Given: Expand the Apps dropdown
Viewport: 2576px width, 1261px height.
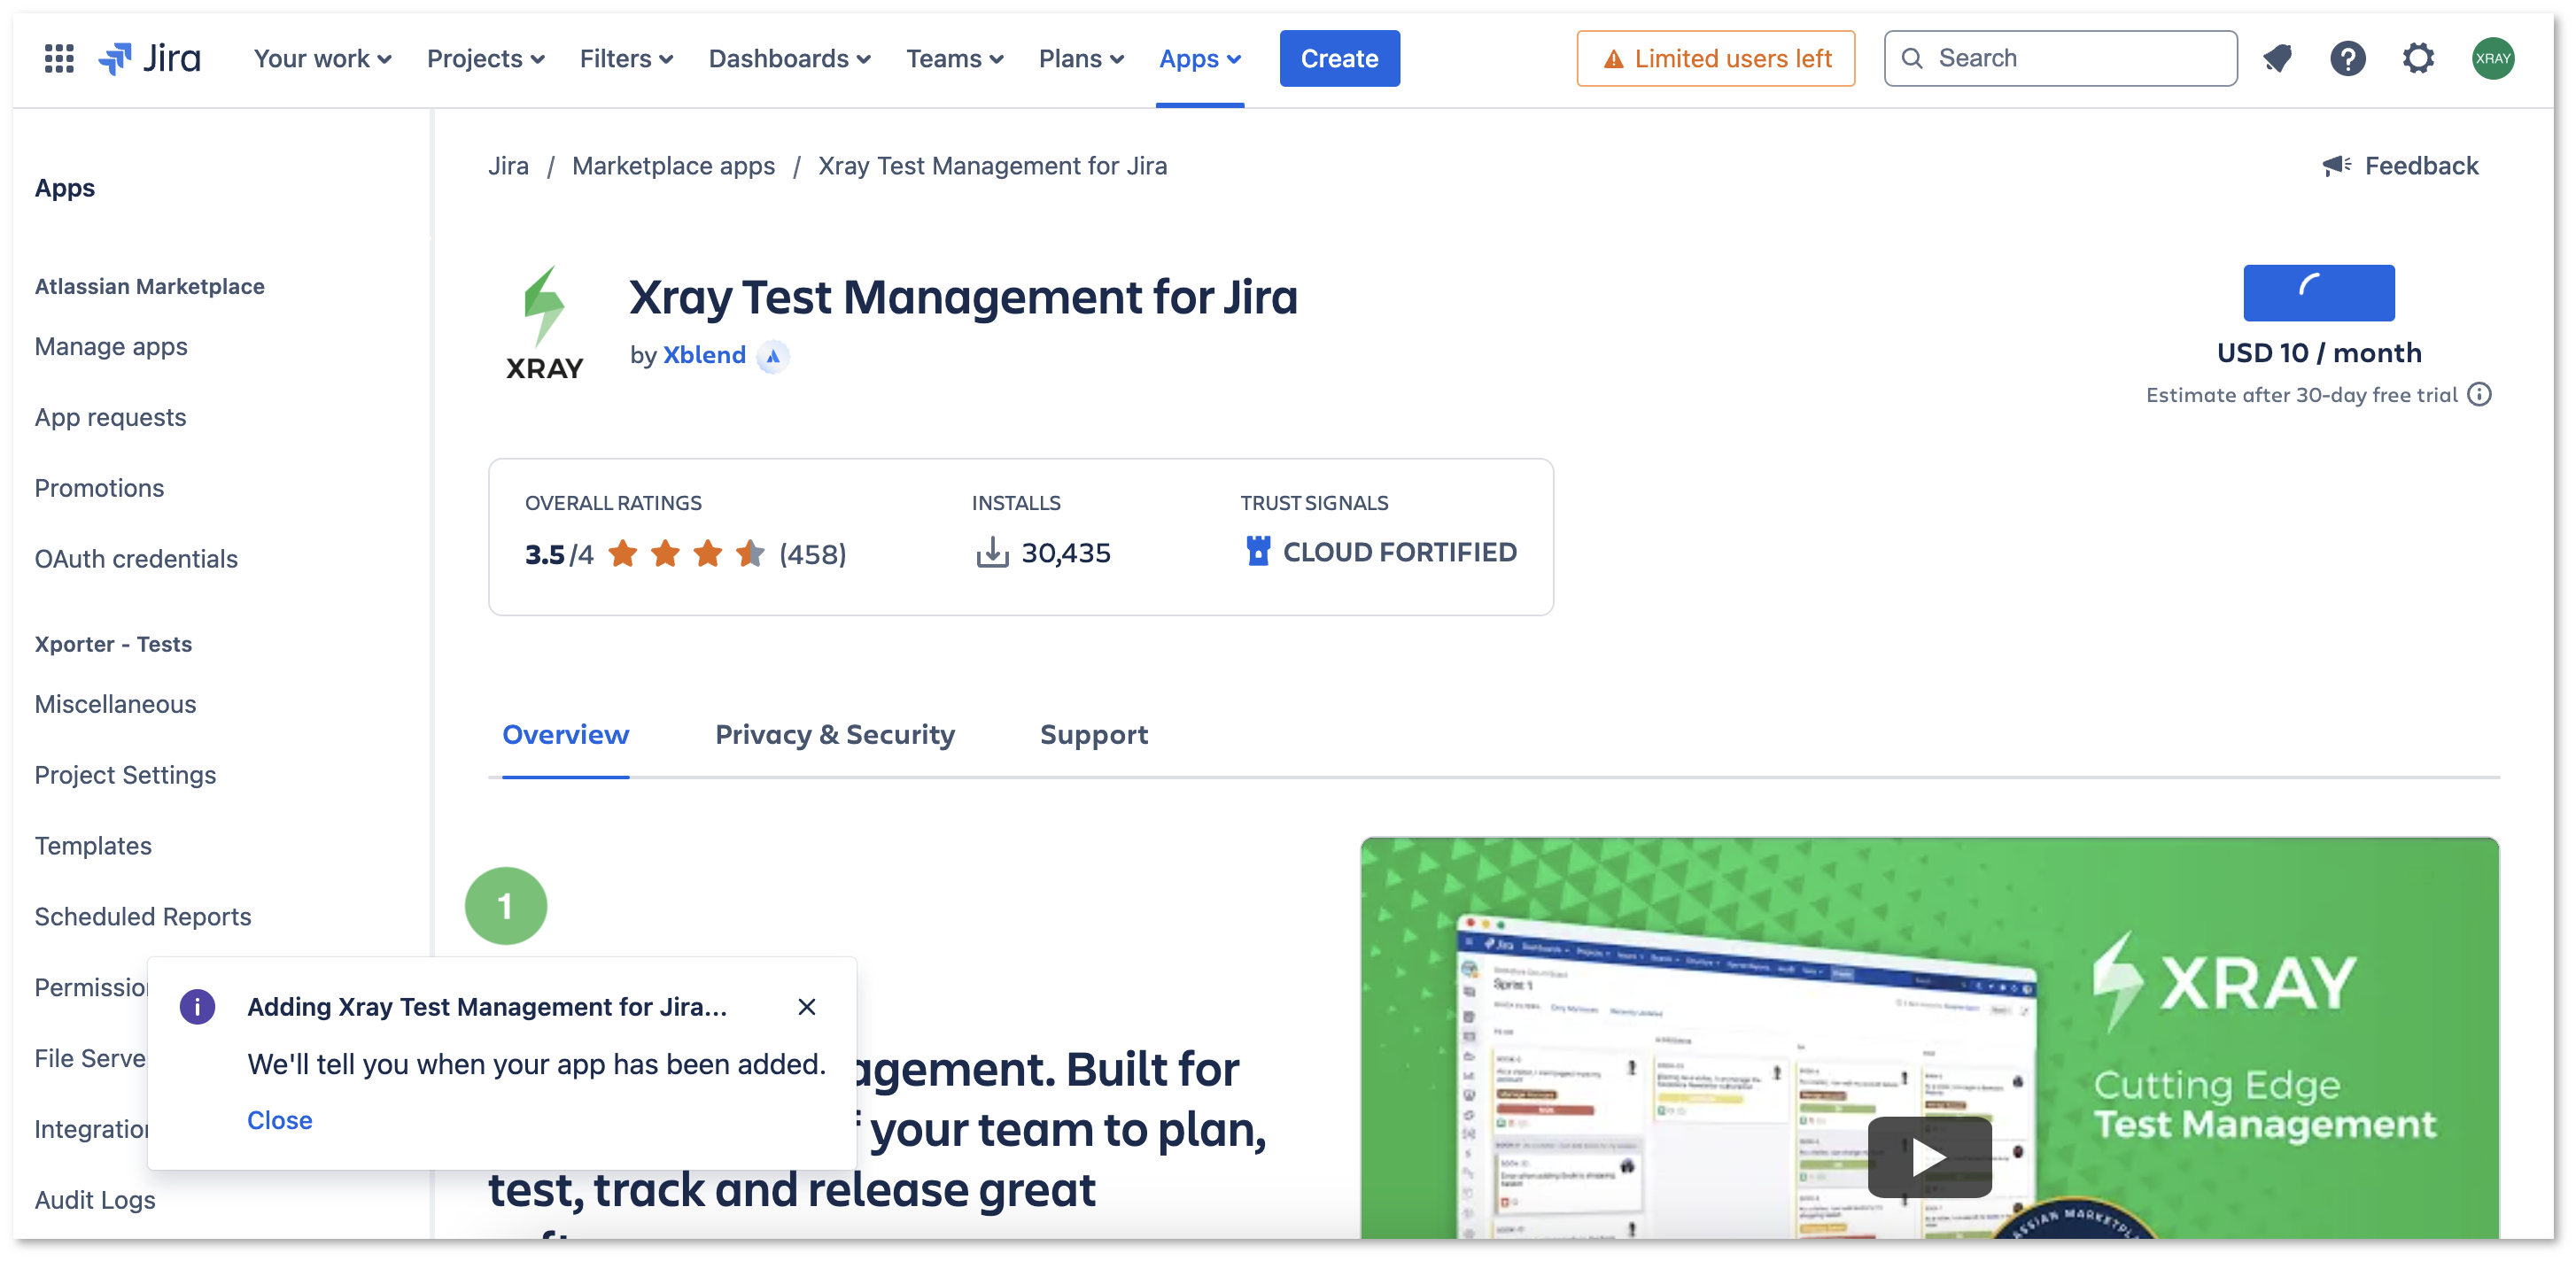Looking at the screenshot, I should [x=1200, y=58].
